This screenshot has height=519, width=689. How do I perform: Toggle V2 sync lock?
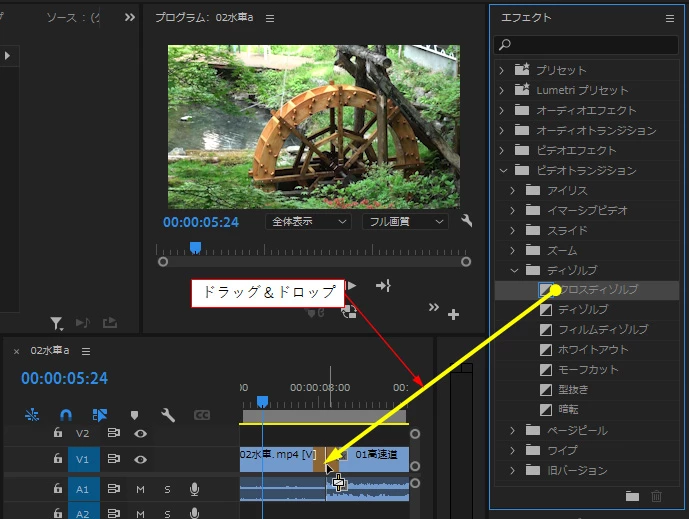coord(114,433)
